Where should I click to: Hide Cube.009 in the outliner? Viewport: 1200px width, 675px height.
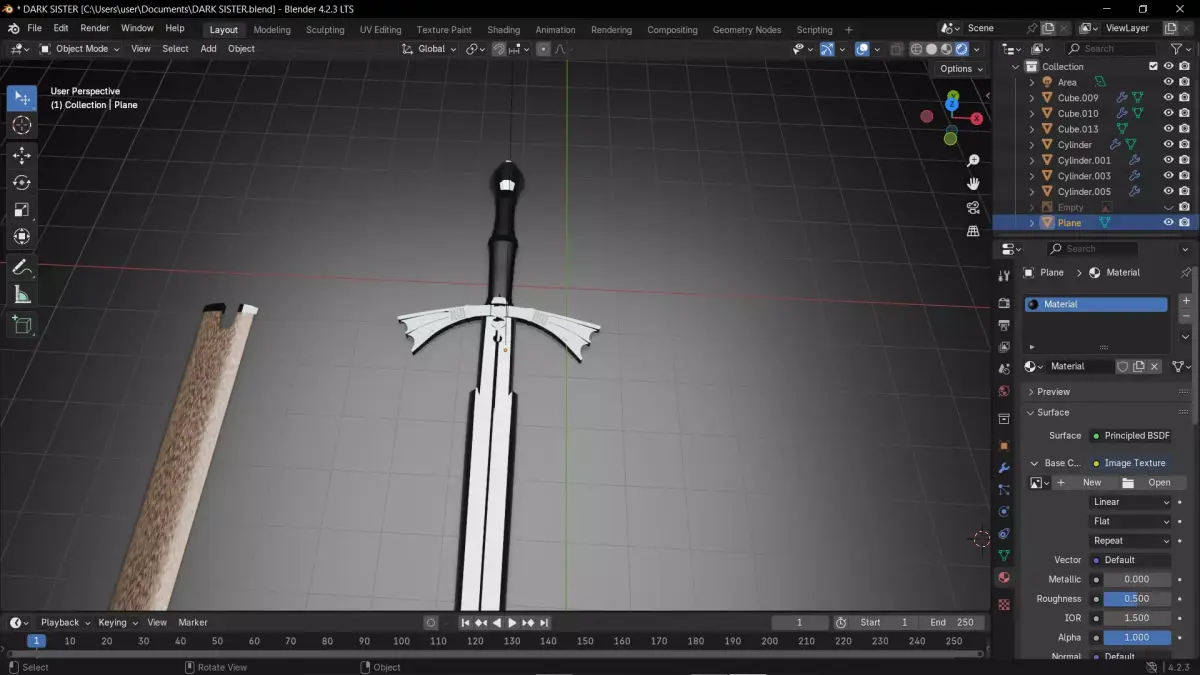click(1168, 98)
